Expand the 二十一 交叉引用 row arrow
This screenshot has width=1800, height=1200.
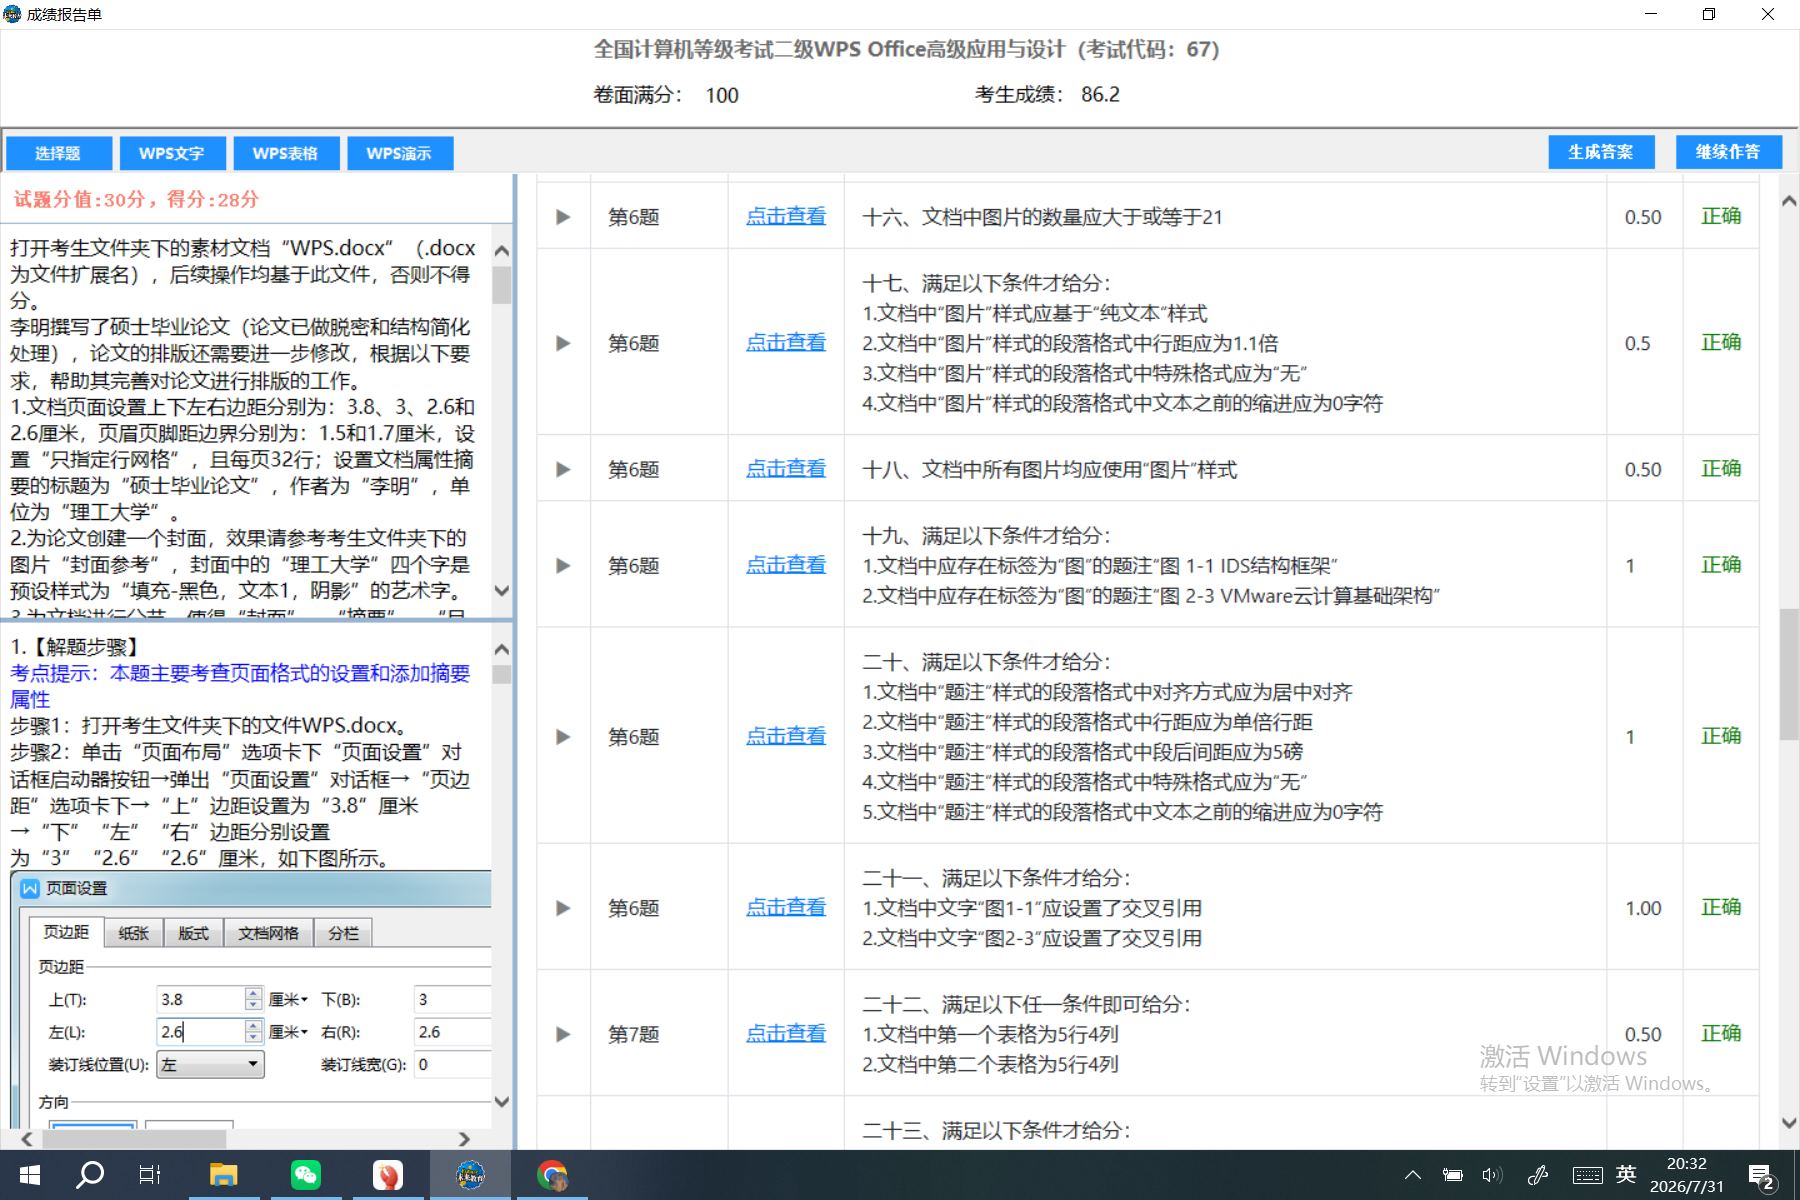[x=563, y=908]
